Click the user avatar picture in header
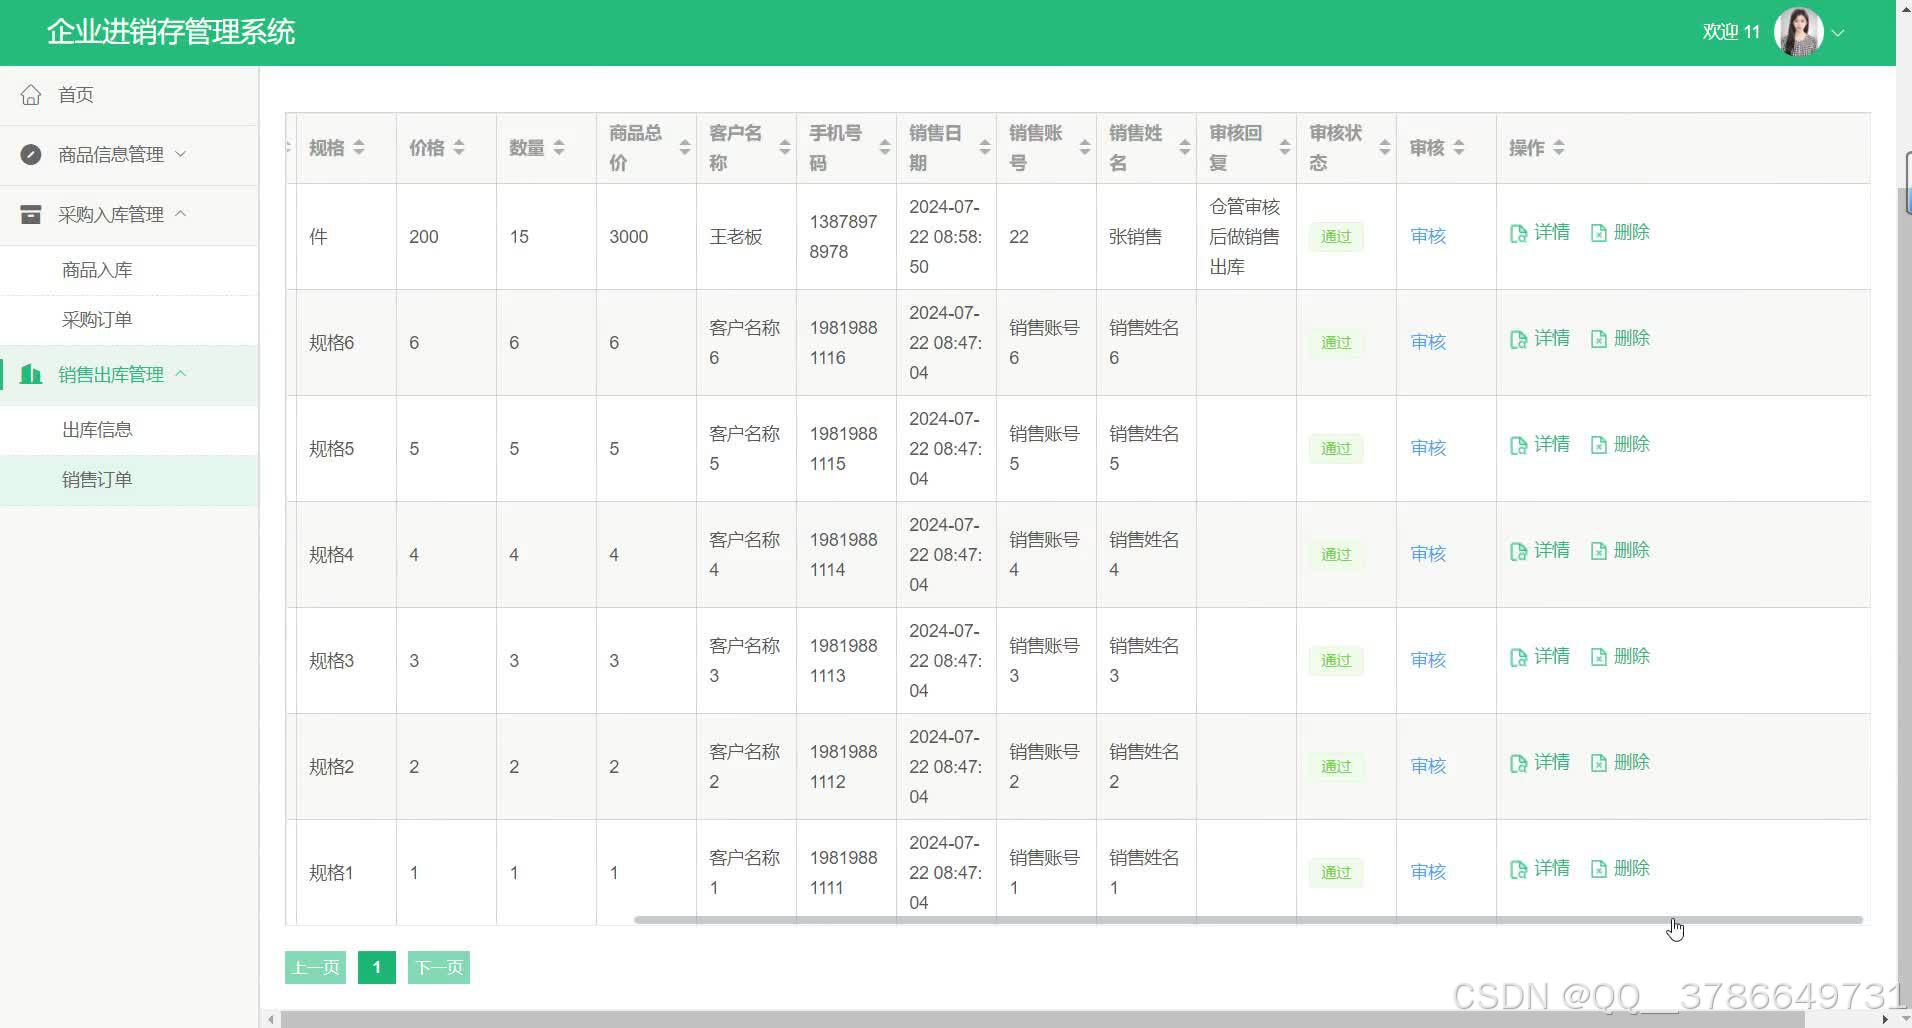Image resolution: width=1912 pixels, height=1028 pixels. coord(1798,32)
